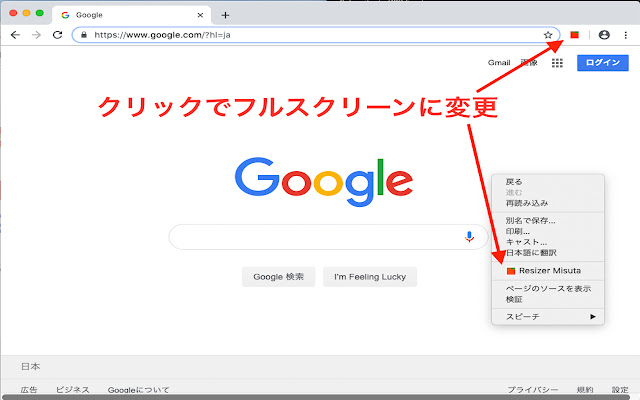Open a new tab with plus button

tap(225, 15)
